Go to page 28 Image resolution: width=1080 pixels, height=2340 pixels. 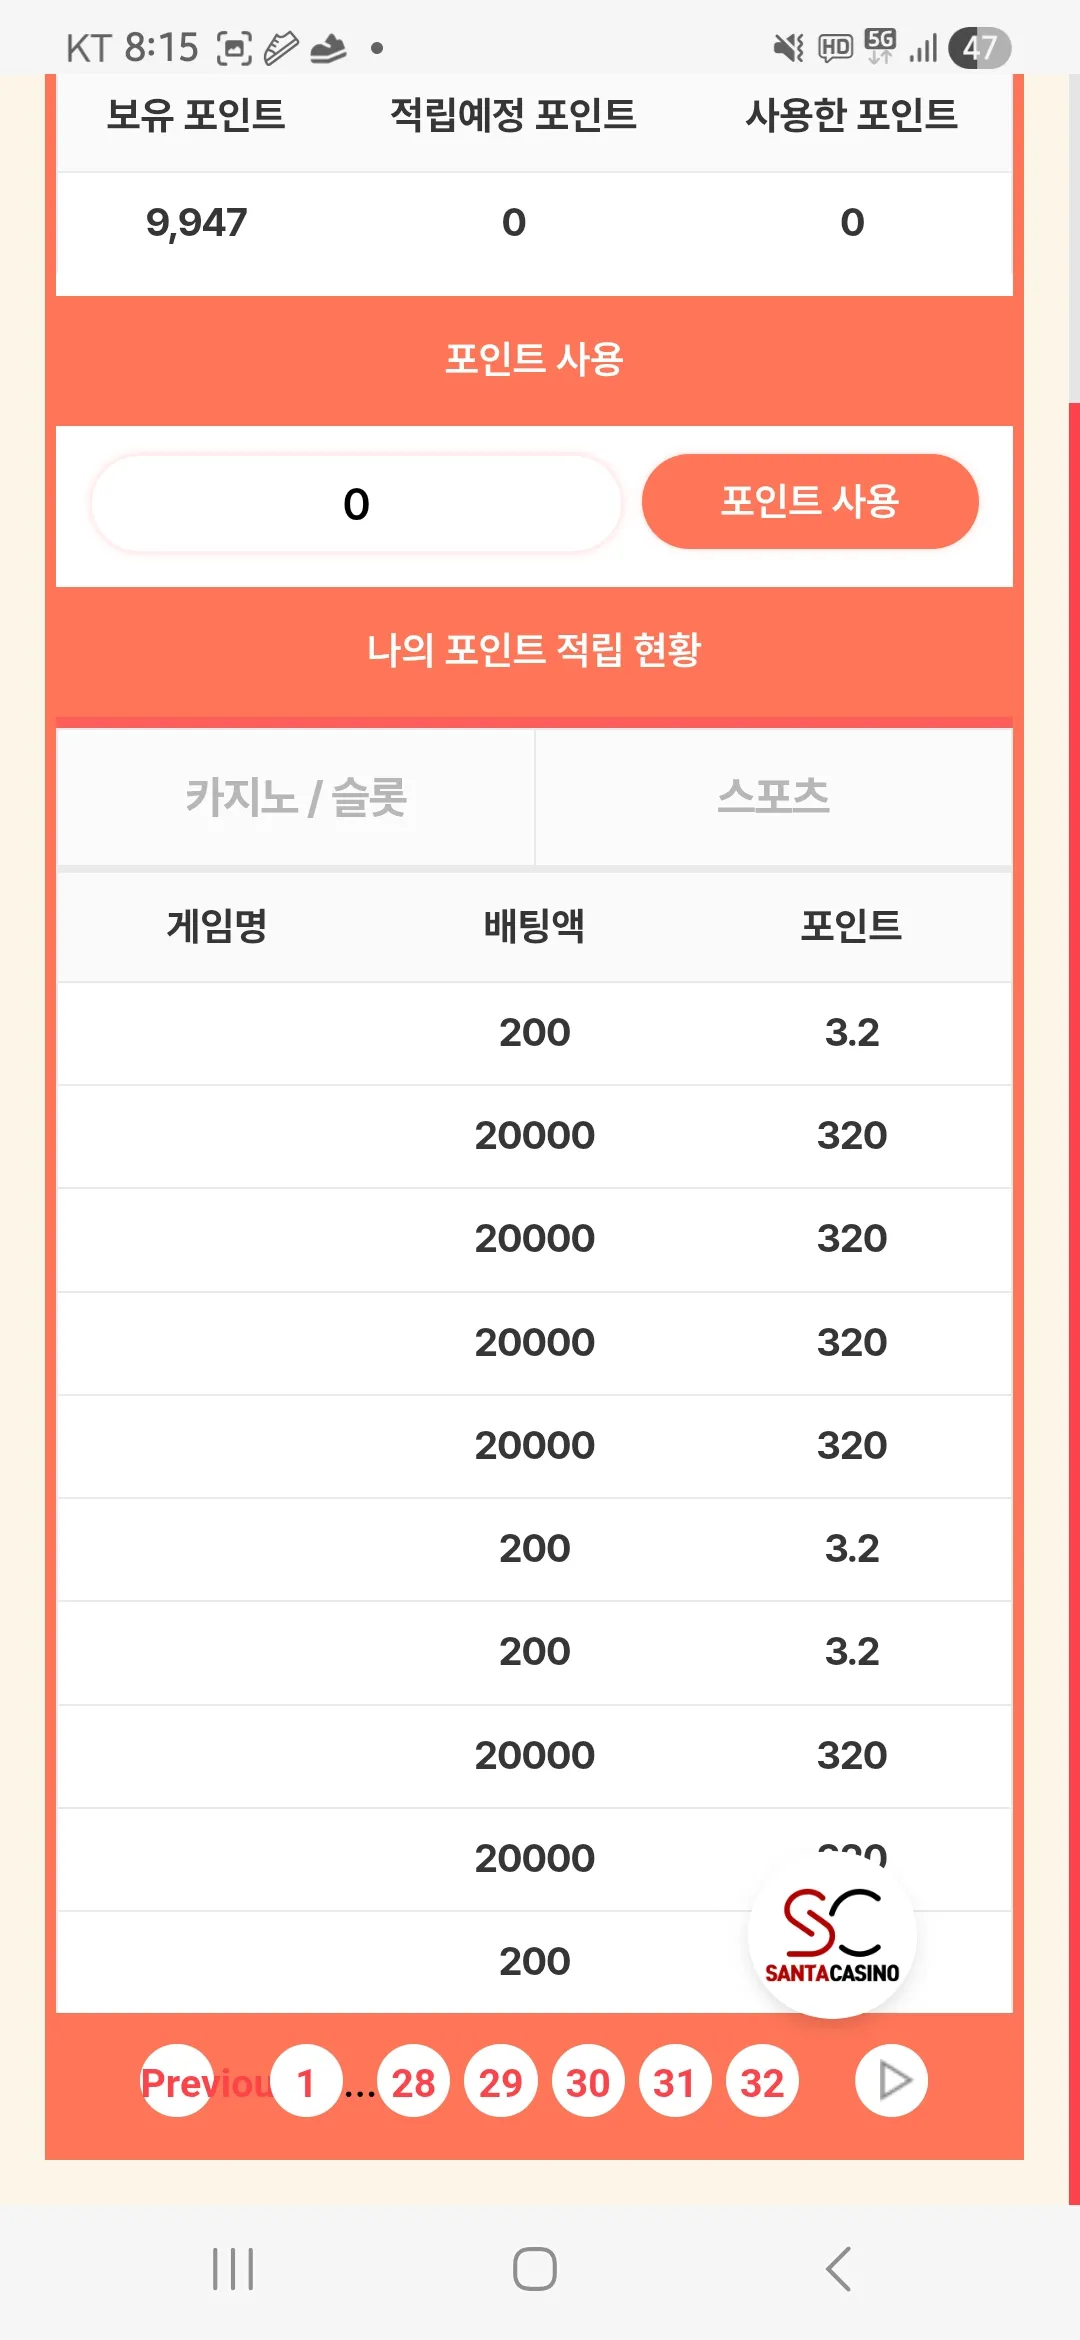tap(413, 2081)
